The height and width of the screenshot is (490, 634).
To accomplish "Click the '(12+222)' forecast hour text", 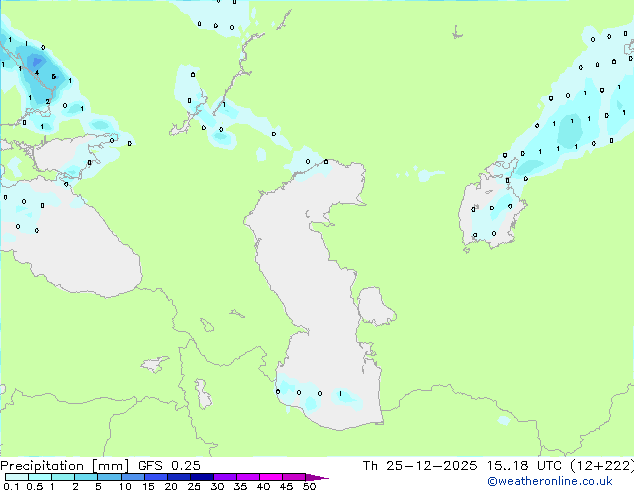I will pos(602,466).
